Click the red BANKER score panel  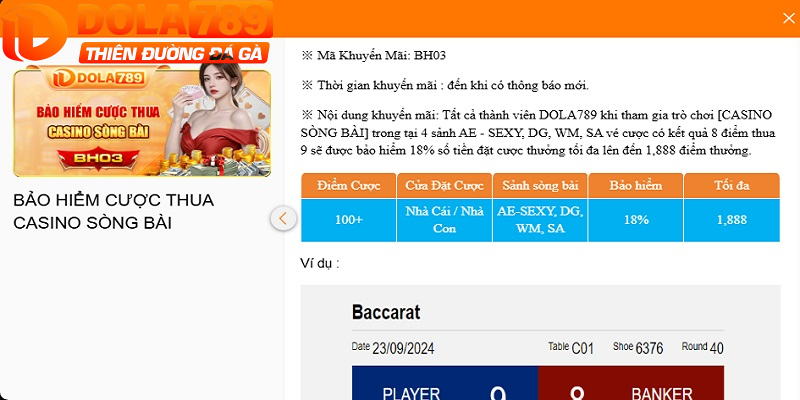[x=631, y=383]
